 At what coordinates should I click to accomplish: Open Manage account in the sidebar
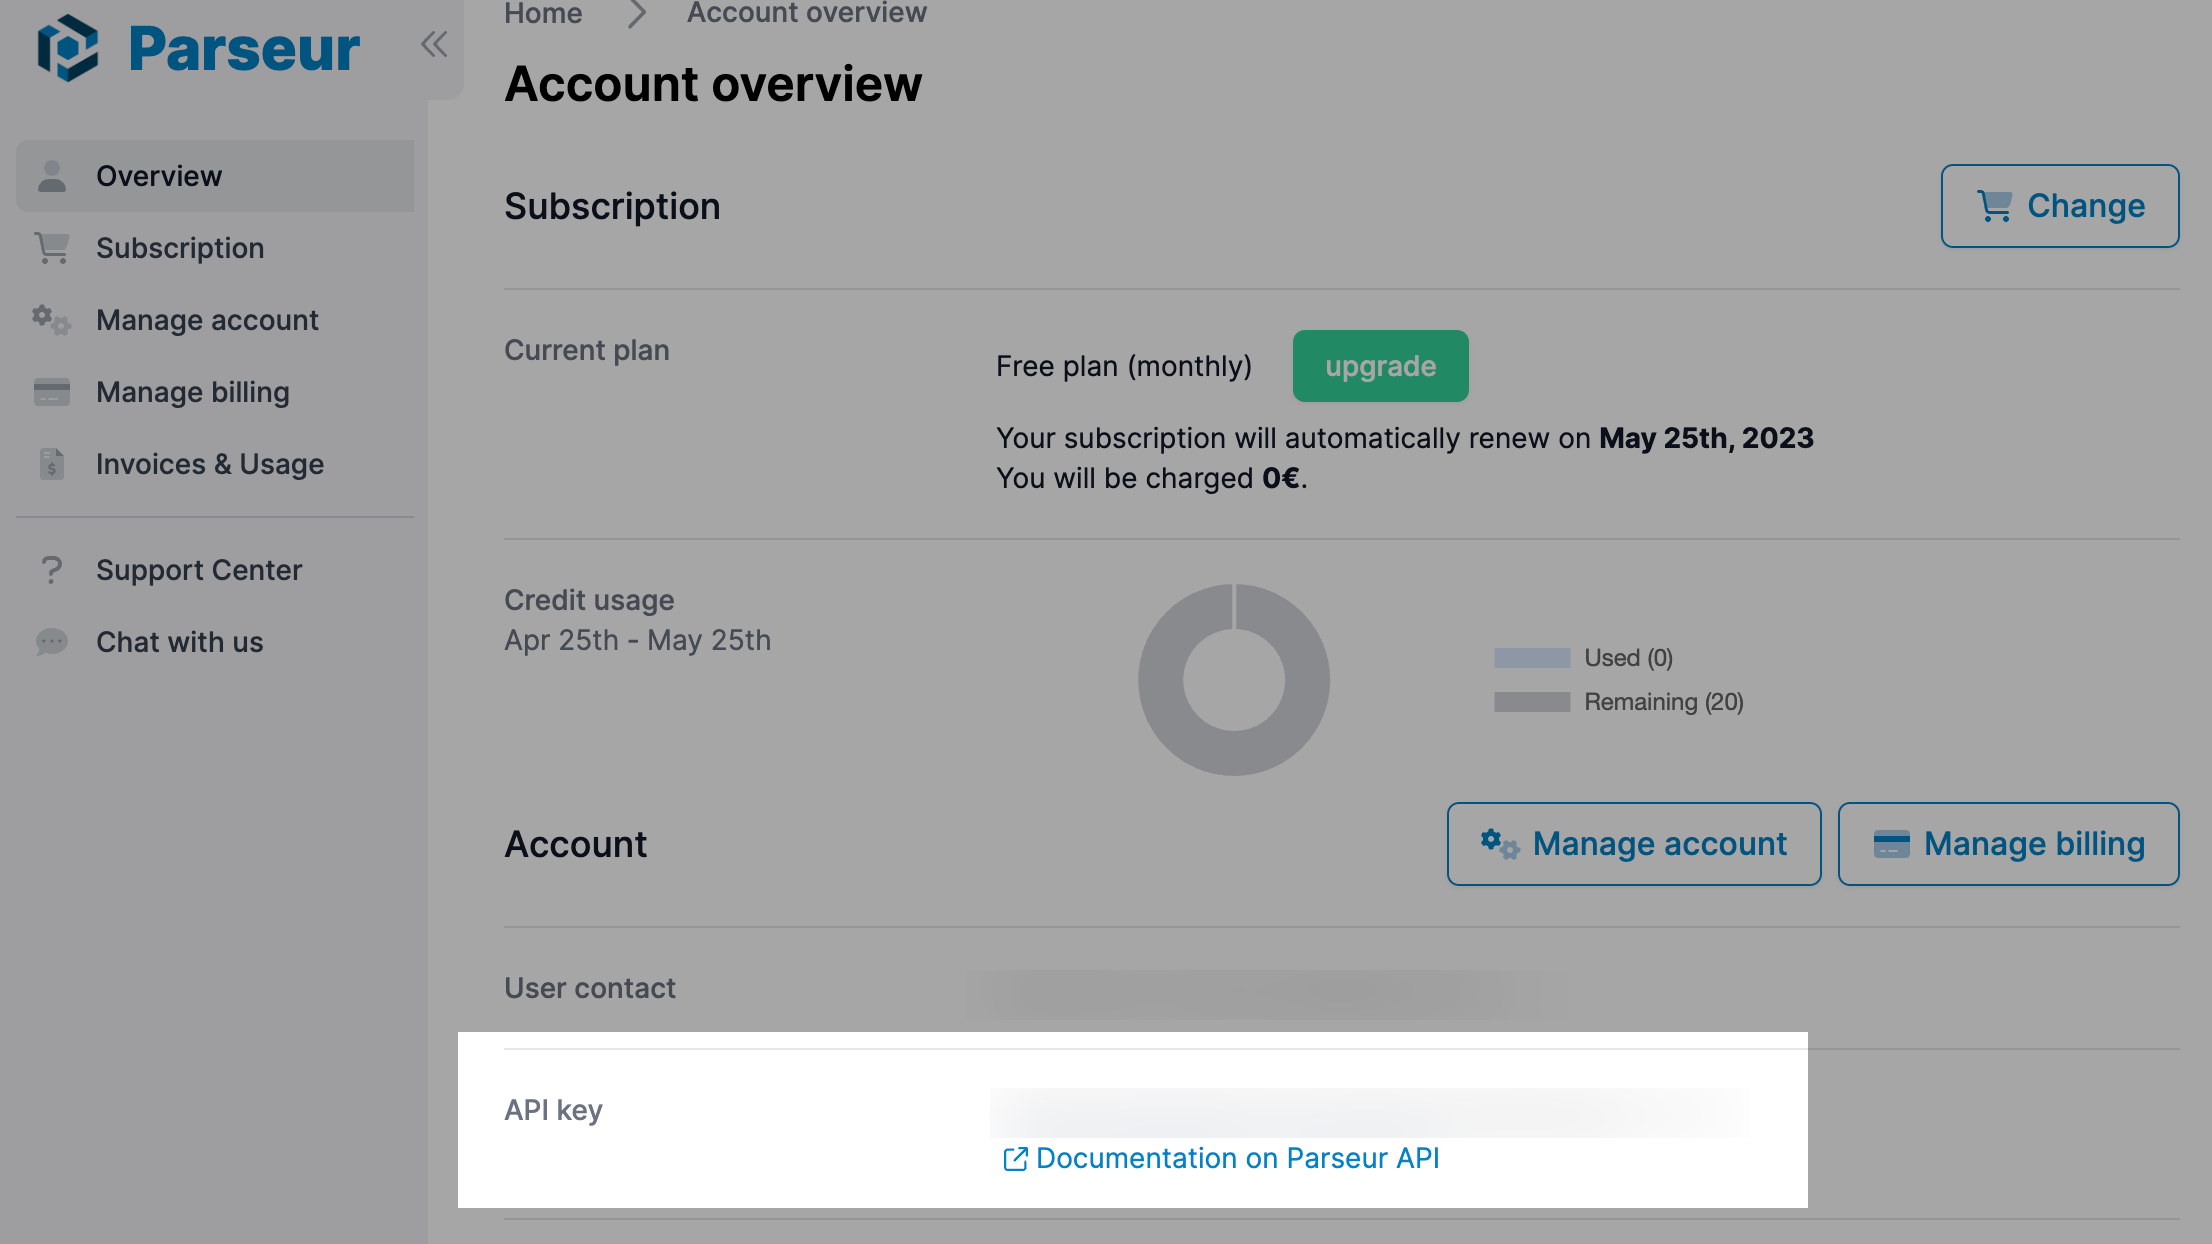point(215,320)
